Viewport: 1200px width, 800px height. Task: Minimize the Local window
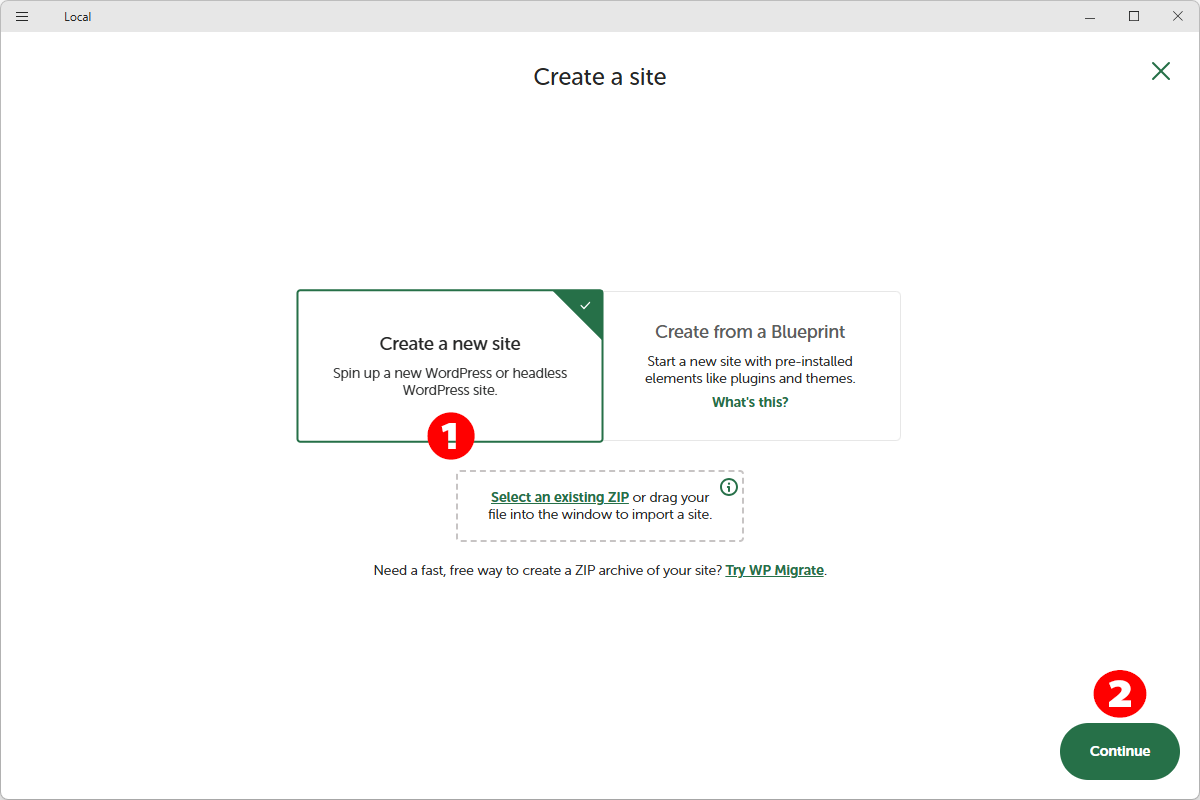[x=1089, y=16]
